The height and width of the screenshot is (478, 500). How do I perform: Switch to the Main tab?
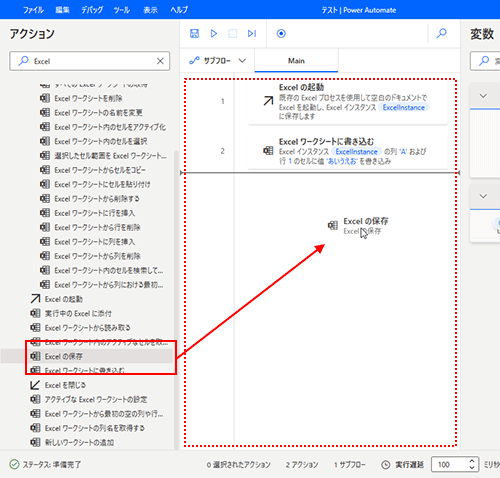[x=296, y=61]
